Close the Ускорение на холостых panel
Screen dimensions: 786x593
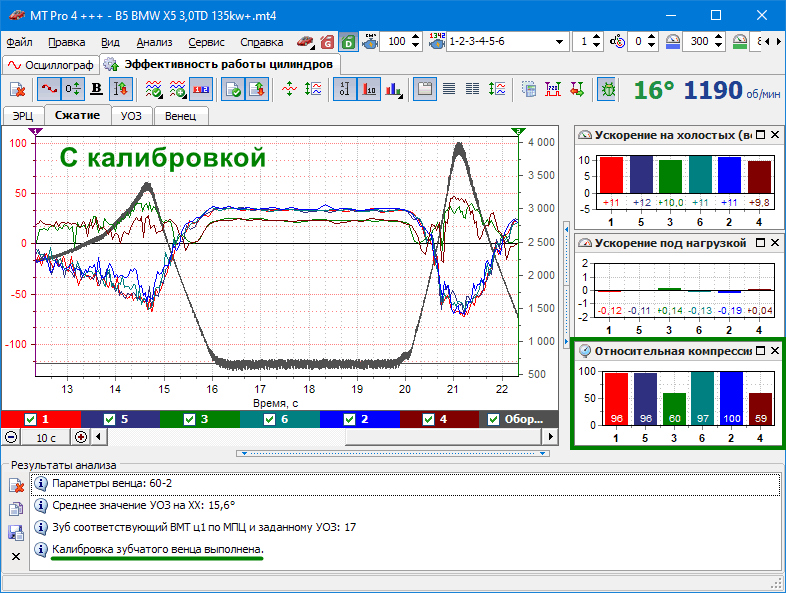coord(775,134)
